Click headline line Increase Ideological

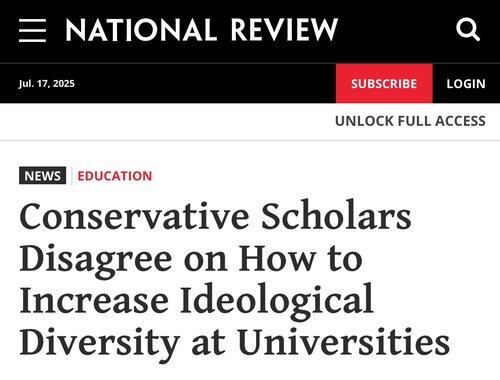(196, 299)
